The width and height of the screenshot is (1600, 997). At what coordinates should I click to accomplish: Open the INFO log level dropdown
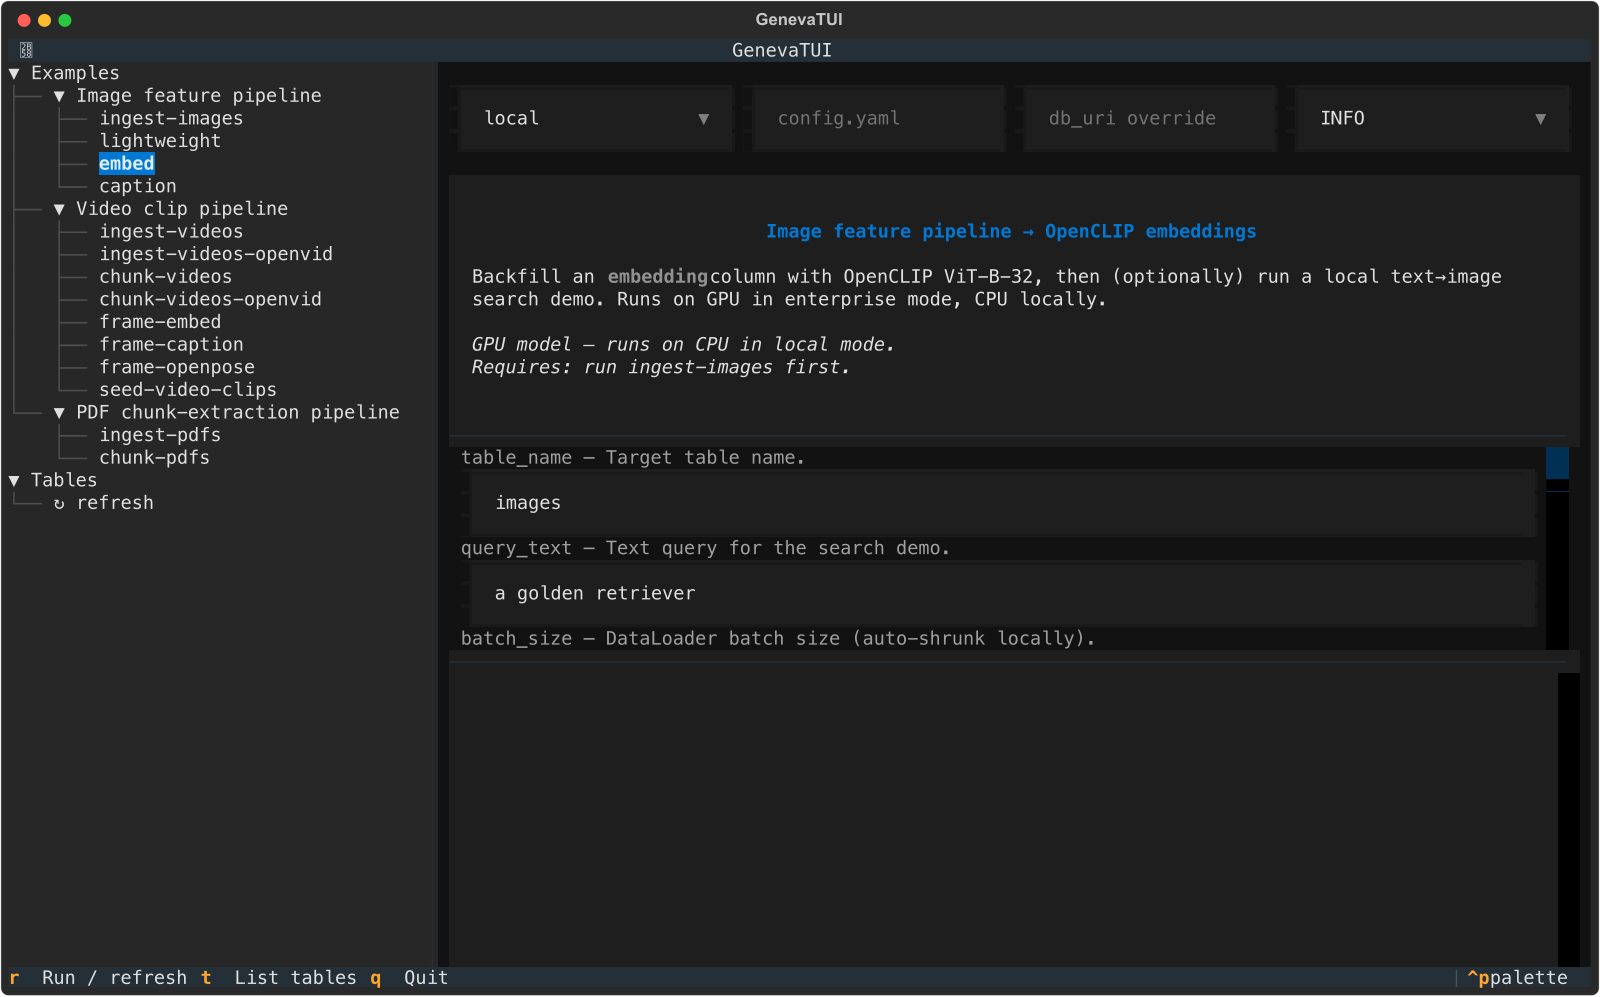[x=1432, y=119]
